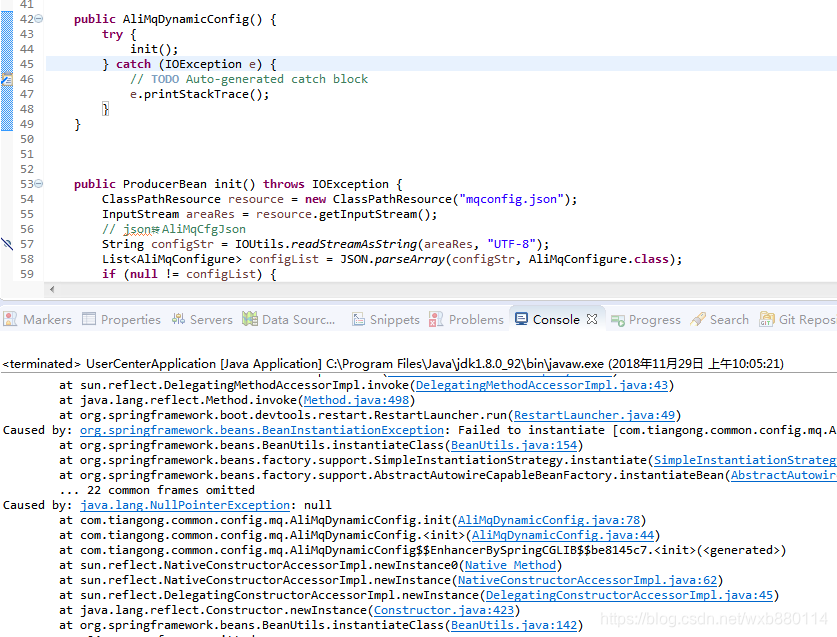Open the RestartLauncher.java:49 link
837x637 pixels.
(594, 415)
